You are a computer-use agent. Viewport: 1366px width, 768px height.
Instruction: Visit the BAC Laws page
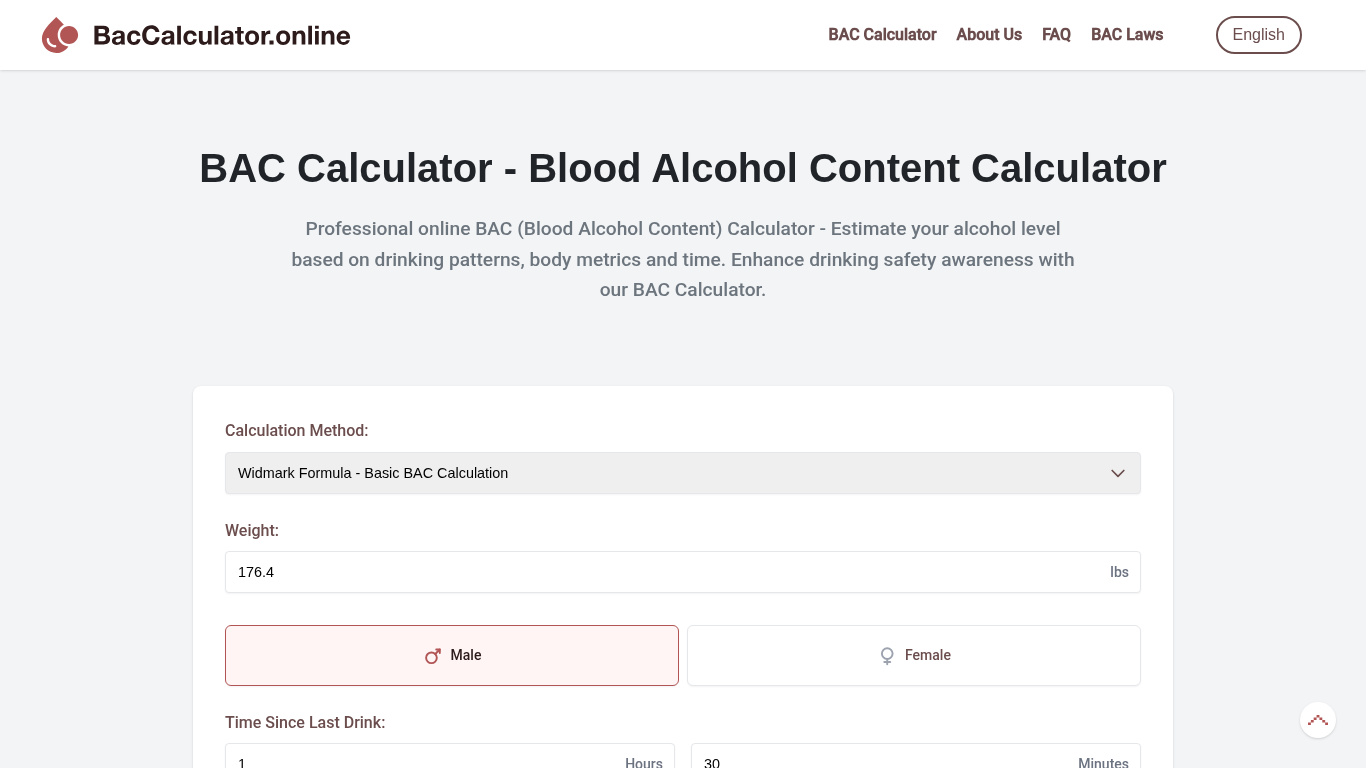pyautogui.click(x=1126, y=34)
